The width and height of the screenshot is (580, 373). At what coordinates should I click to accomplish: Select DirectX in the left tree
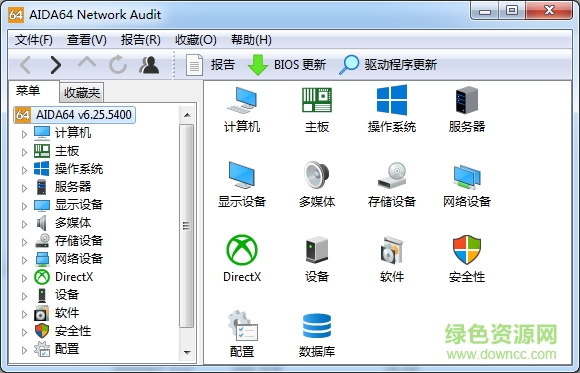(x=74, y=277)
